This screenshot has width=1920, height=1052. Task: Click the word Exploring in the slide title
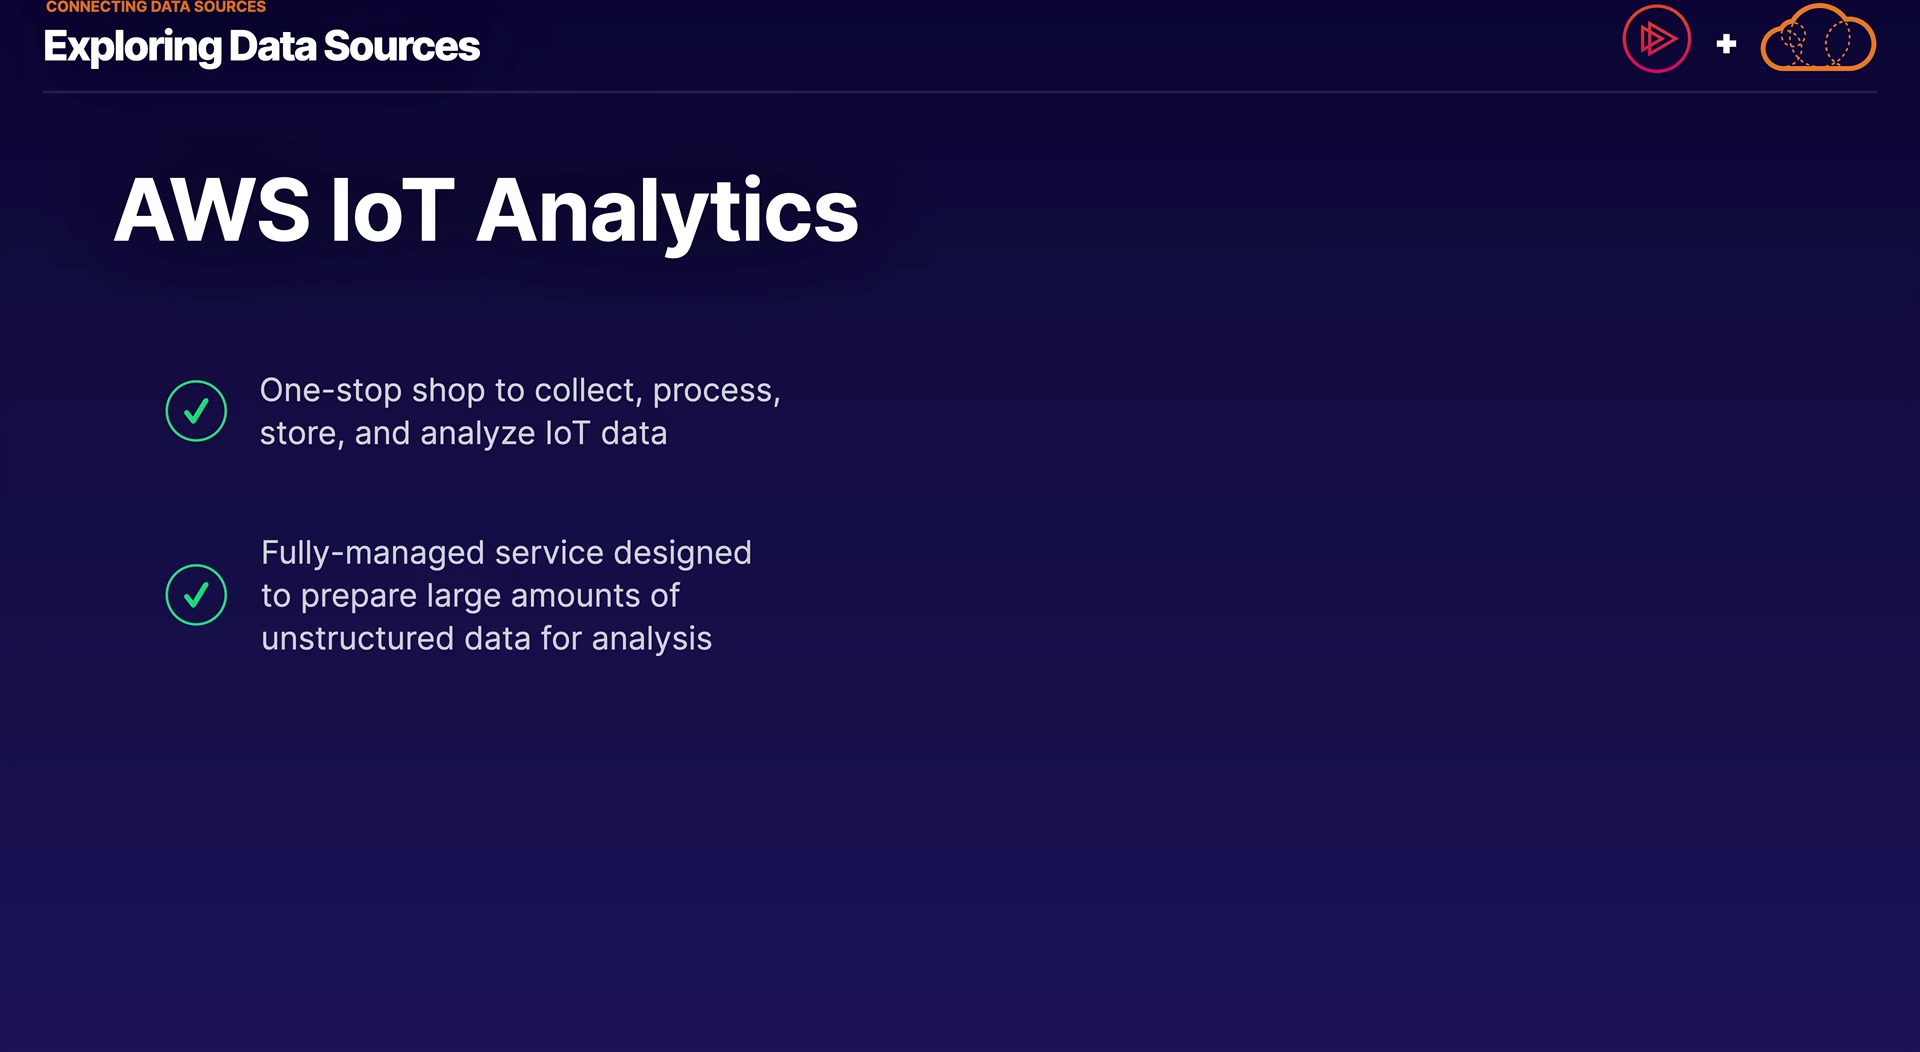132,47
